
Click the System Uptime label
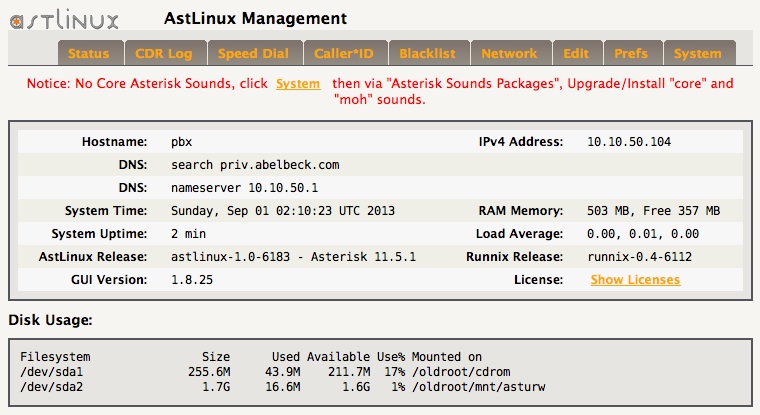tap(99, 234)
